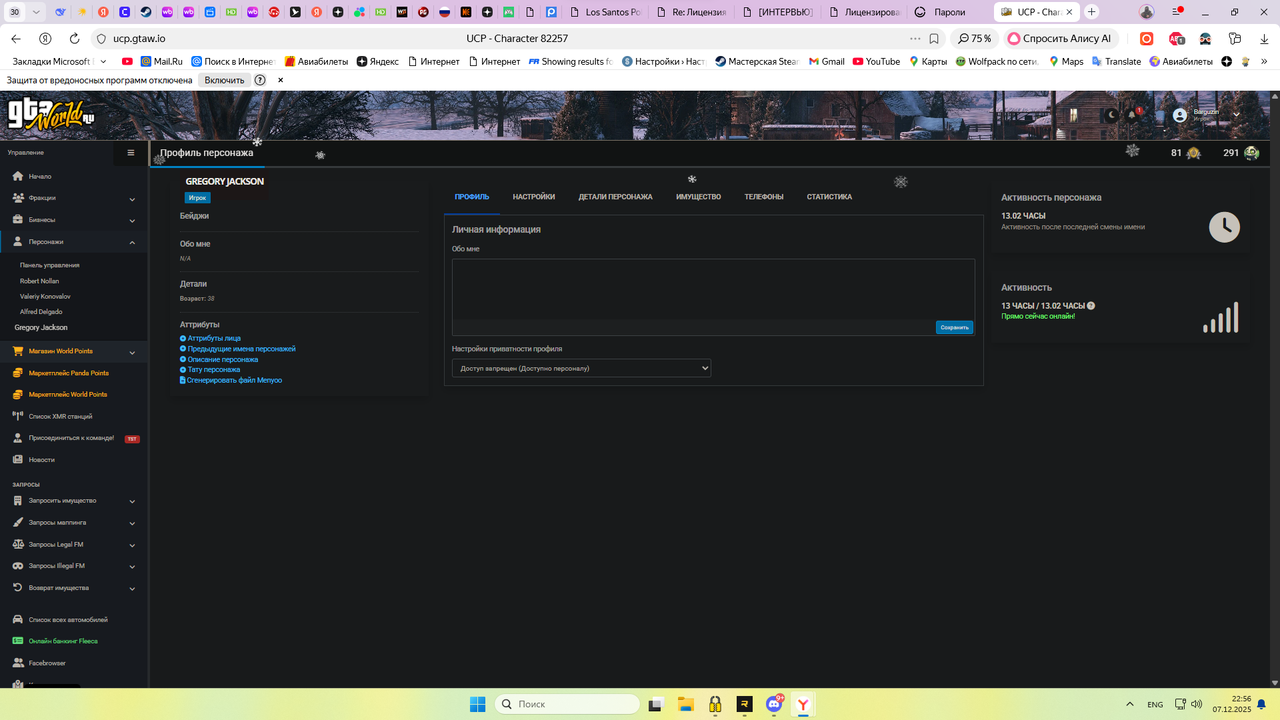
Task: Click the bookmark icon in the address bar
Action: pos(934,38)
